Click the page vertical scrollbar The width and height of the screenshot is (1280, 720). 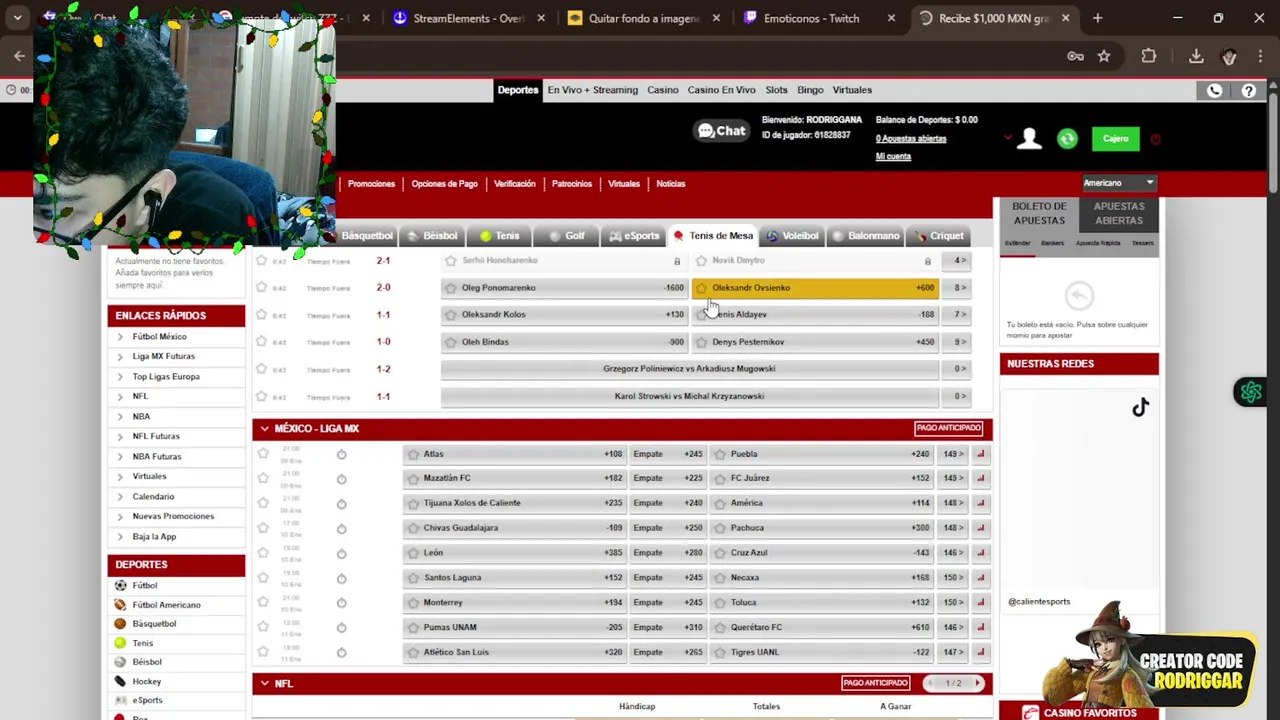(x=1272, y=140)
